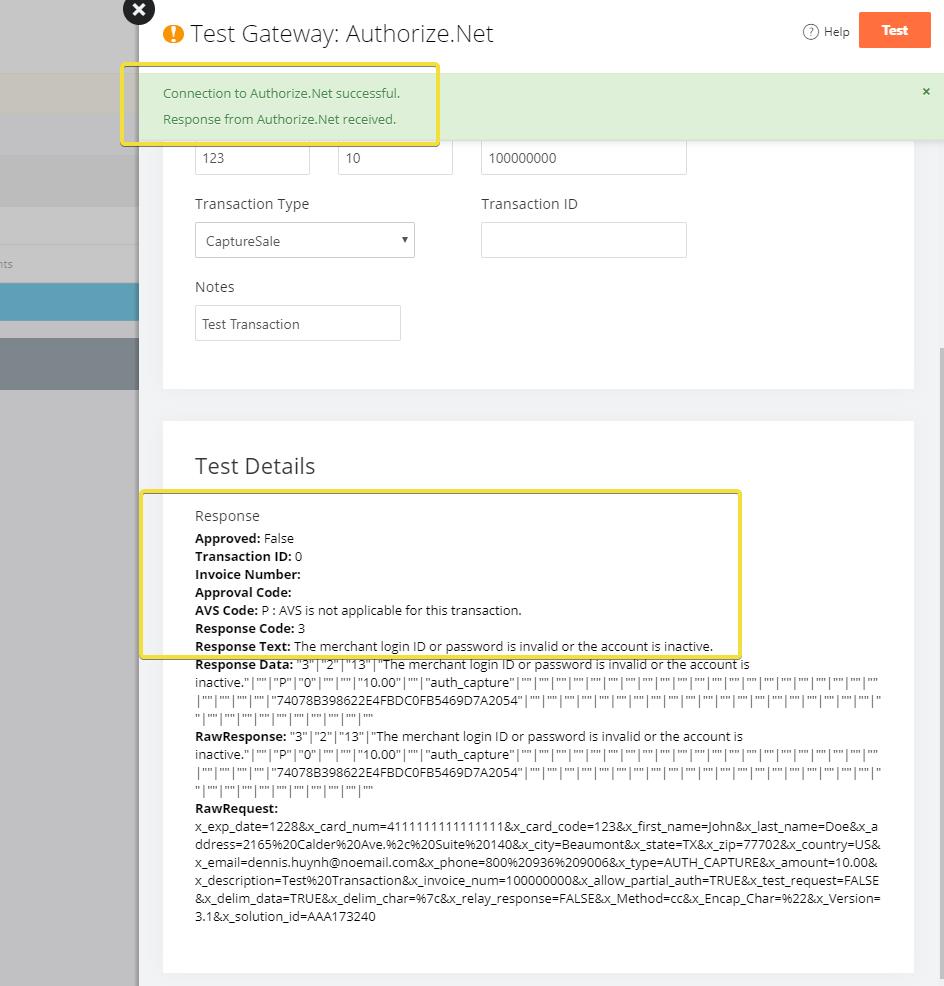Viewport: 944px width, 986px height.
Task: Open Help for gateway testing
Action: [x=826, y=32]
